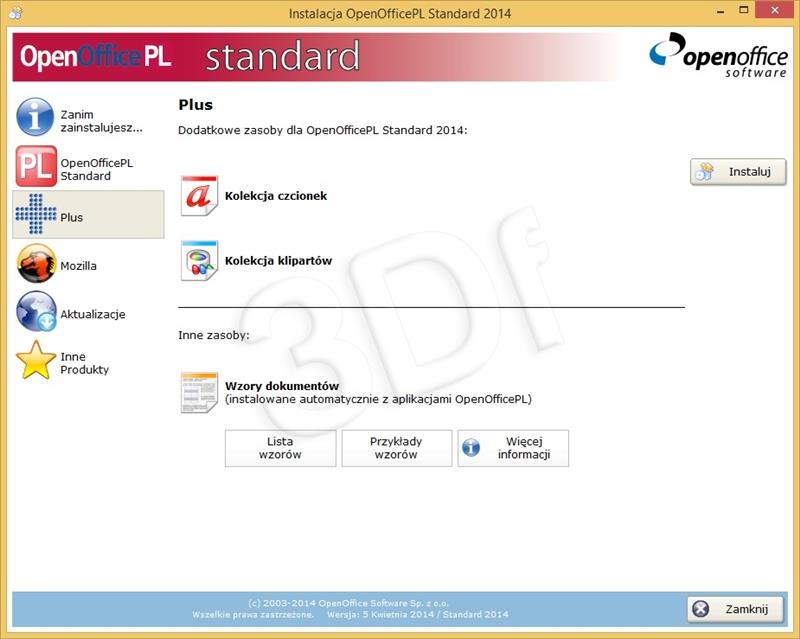Select the Plus sidebar entry label
The image size is (800, 639).
point(71,217)
